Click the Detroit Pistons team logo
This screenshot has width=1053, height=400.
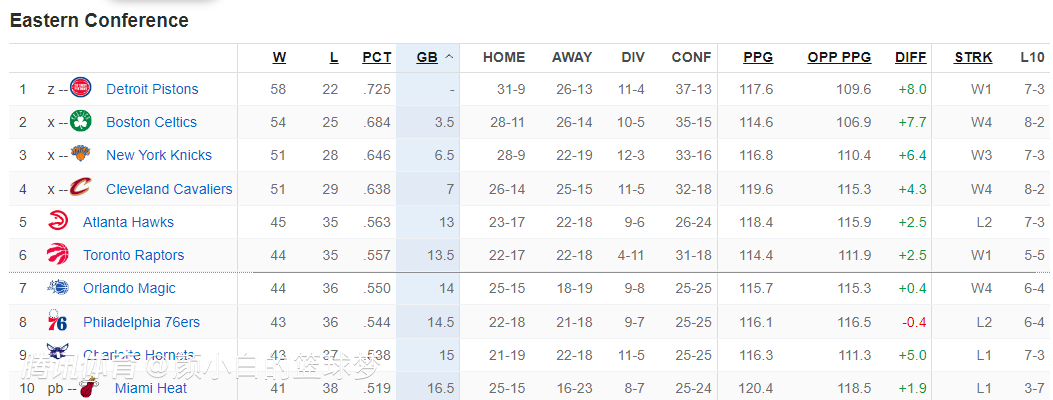click(81, 89)
